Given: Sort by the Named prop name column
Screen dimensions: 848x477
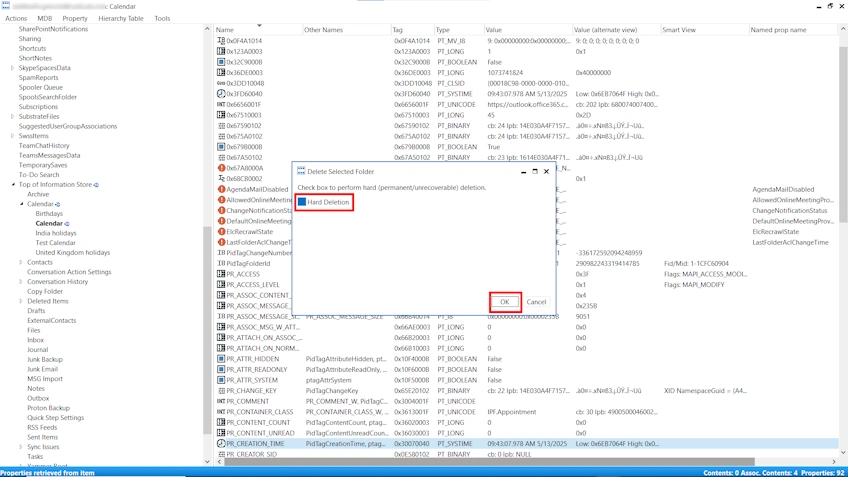Looking at the screenshot, I should pyautogui.click(x=793, y=30).
